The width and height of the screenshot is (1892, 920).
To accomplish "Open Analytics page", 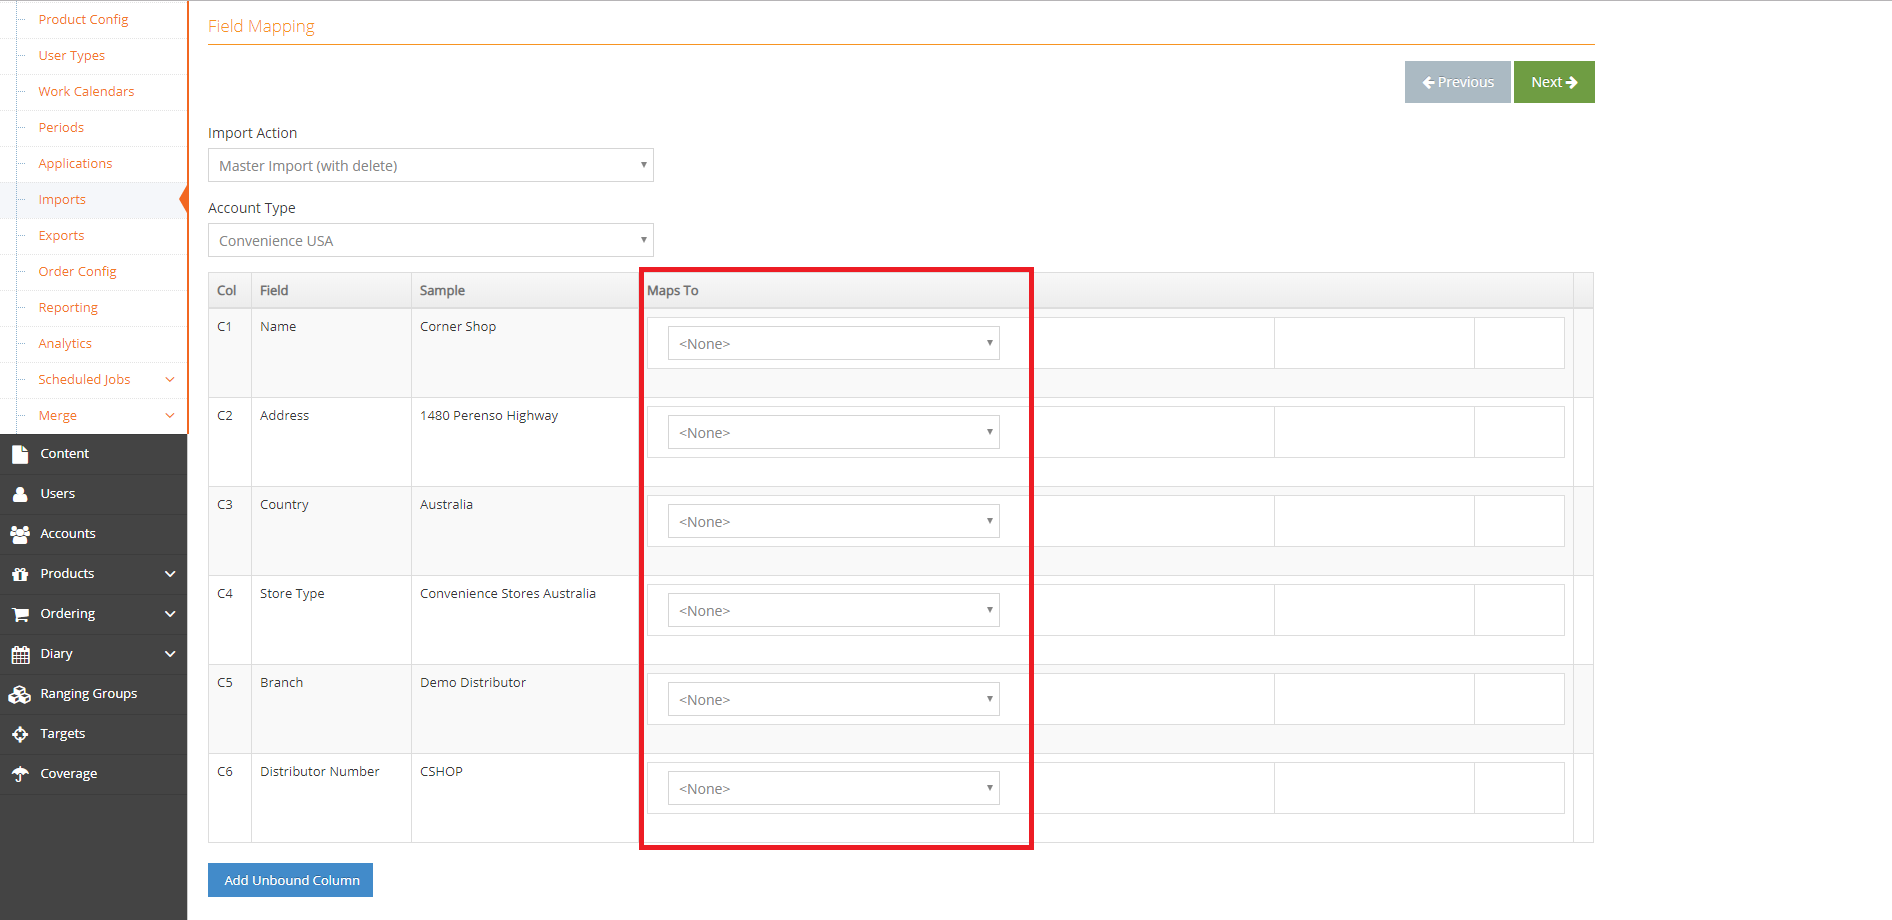I will tap(65, 343).
